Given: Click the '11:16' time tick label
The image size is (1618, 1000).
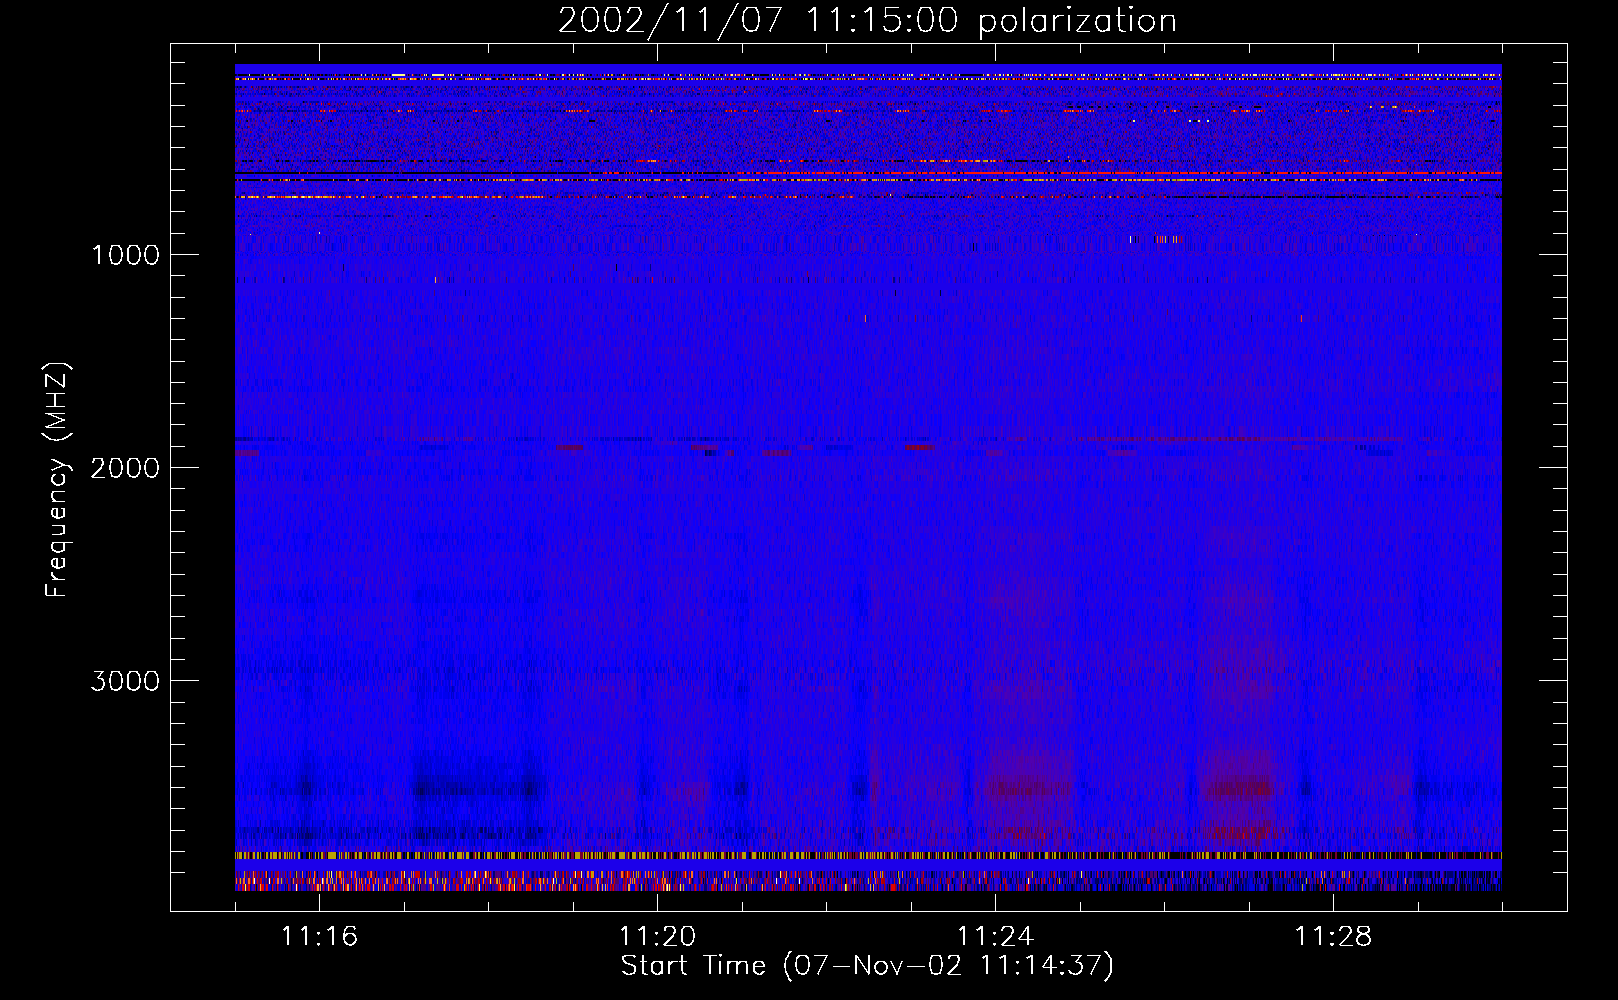Looking at the screenshot, I should pos(319,937).
